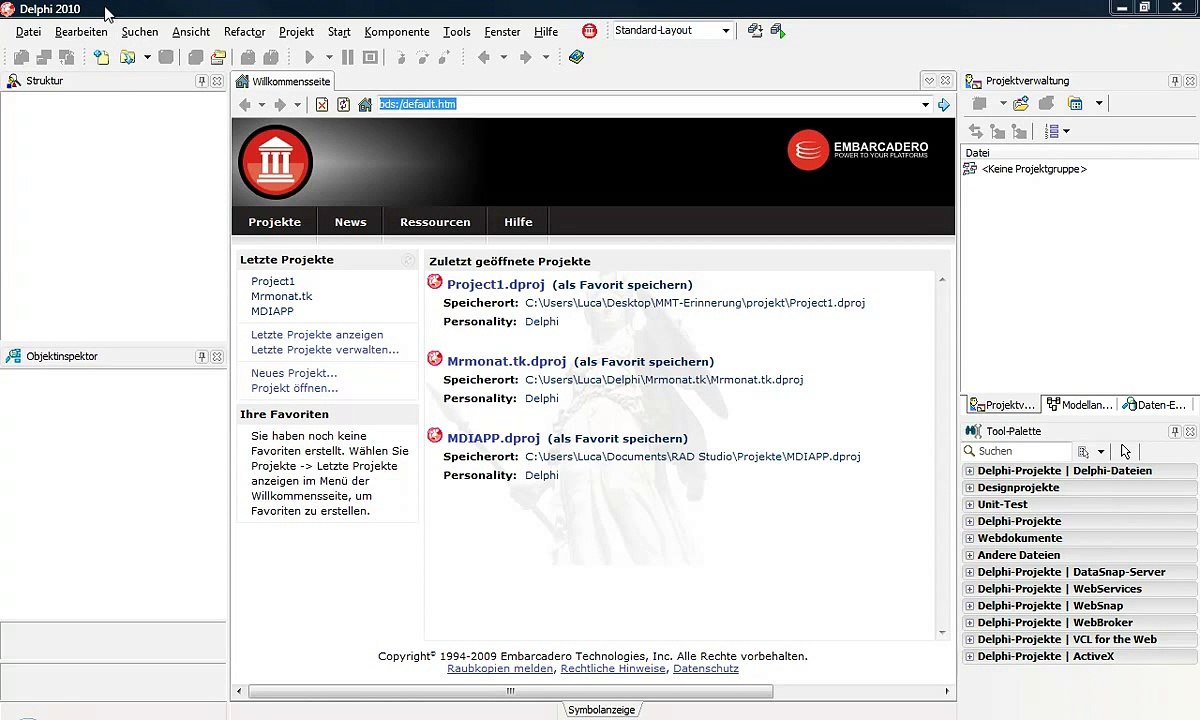The height and width of the screenshot is (720, 1200).
Task: Click the save desktop layout icon
Action: (755, 31)
